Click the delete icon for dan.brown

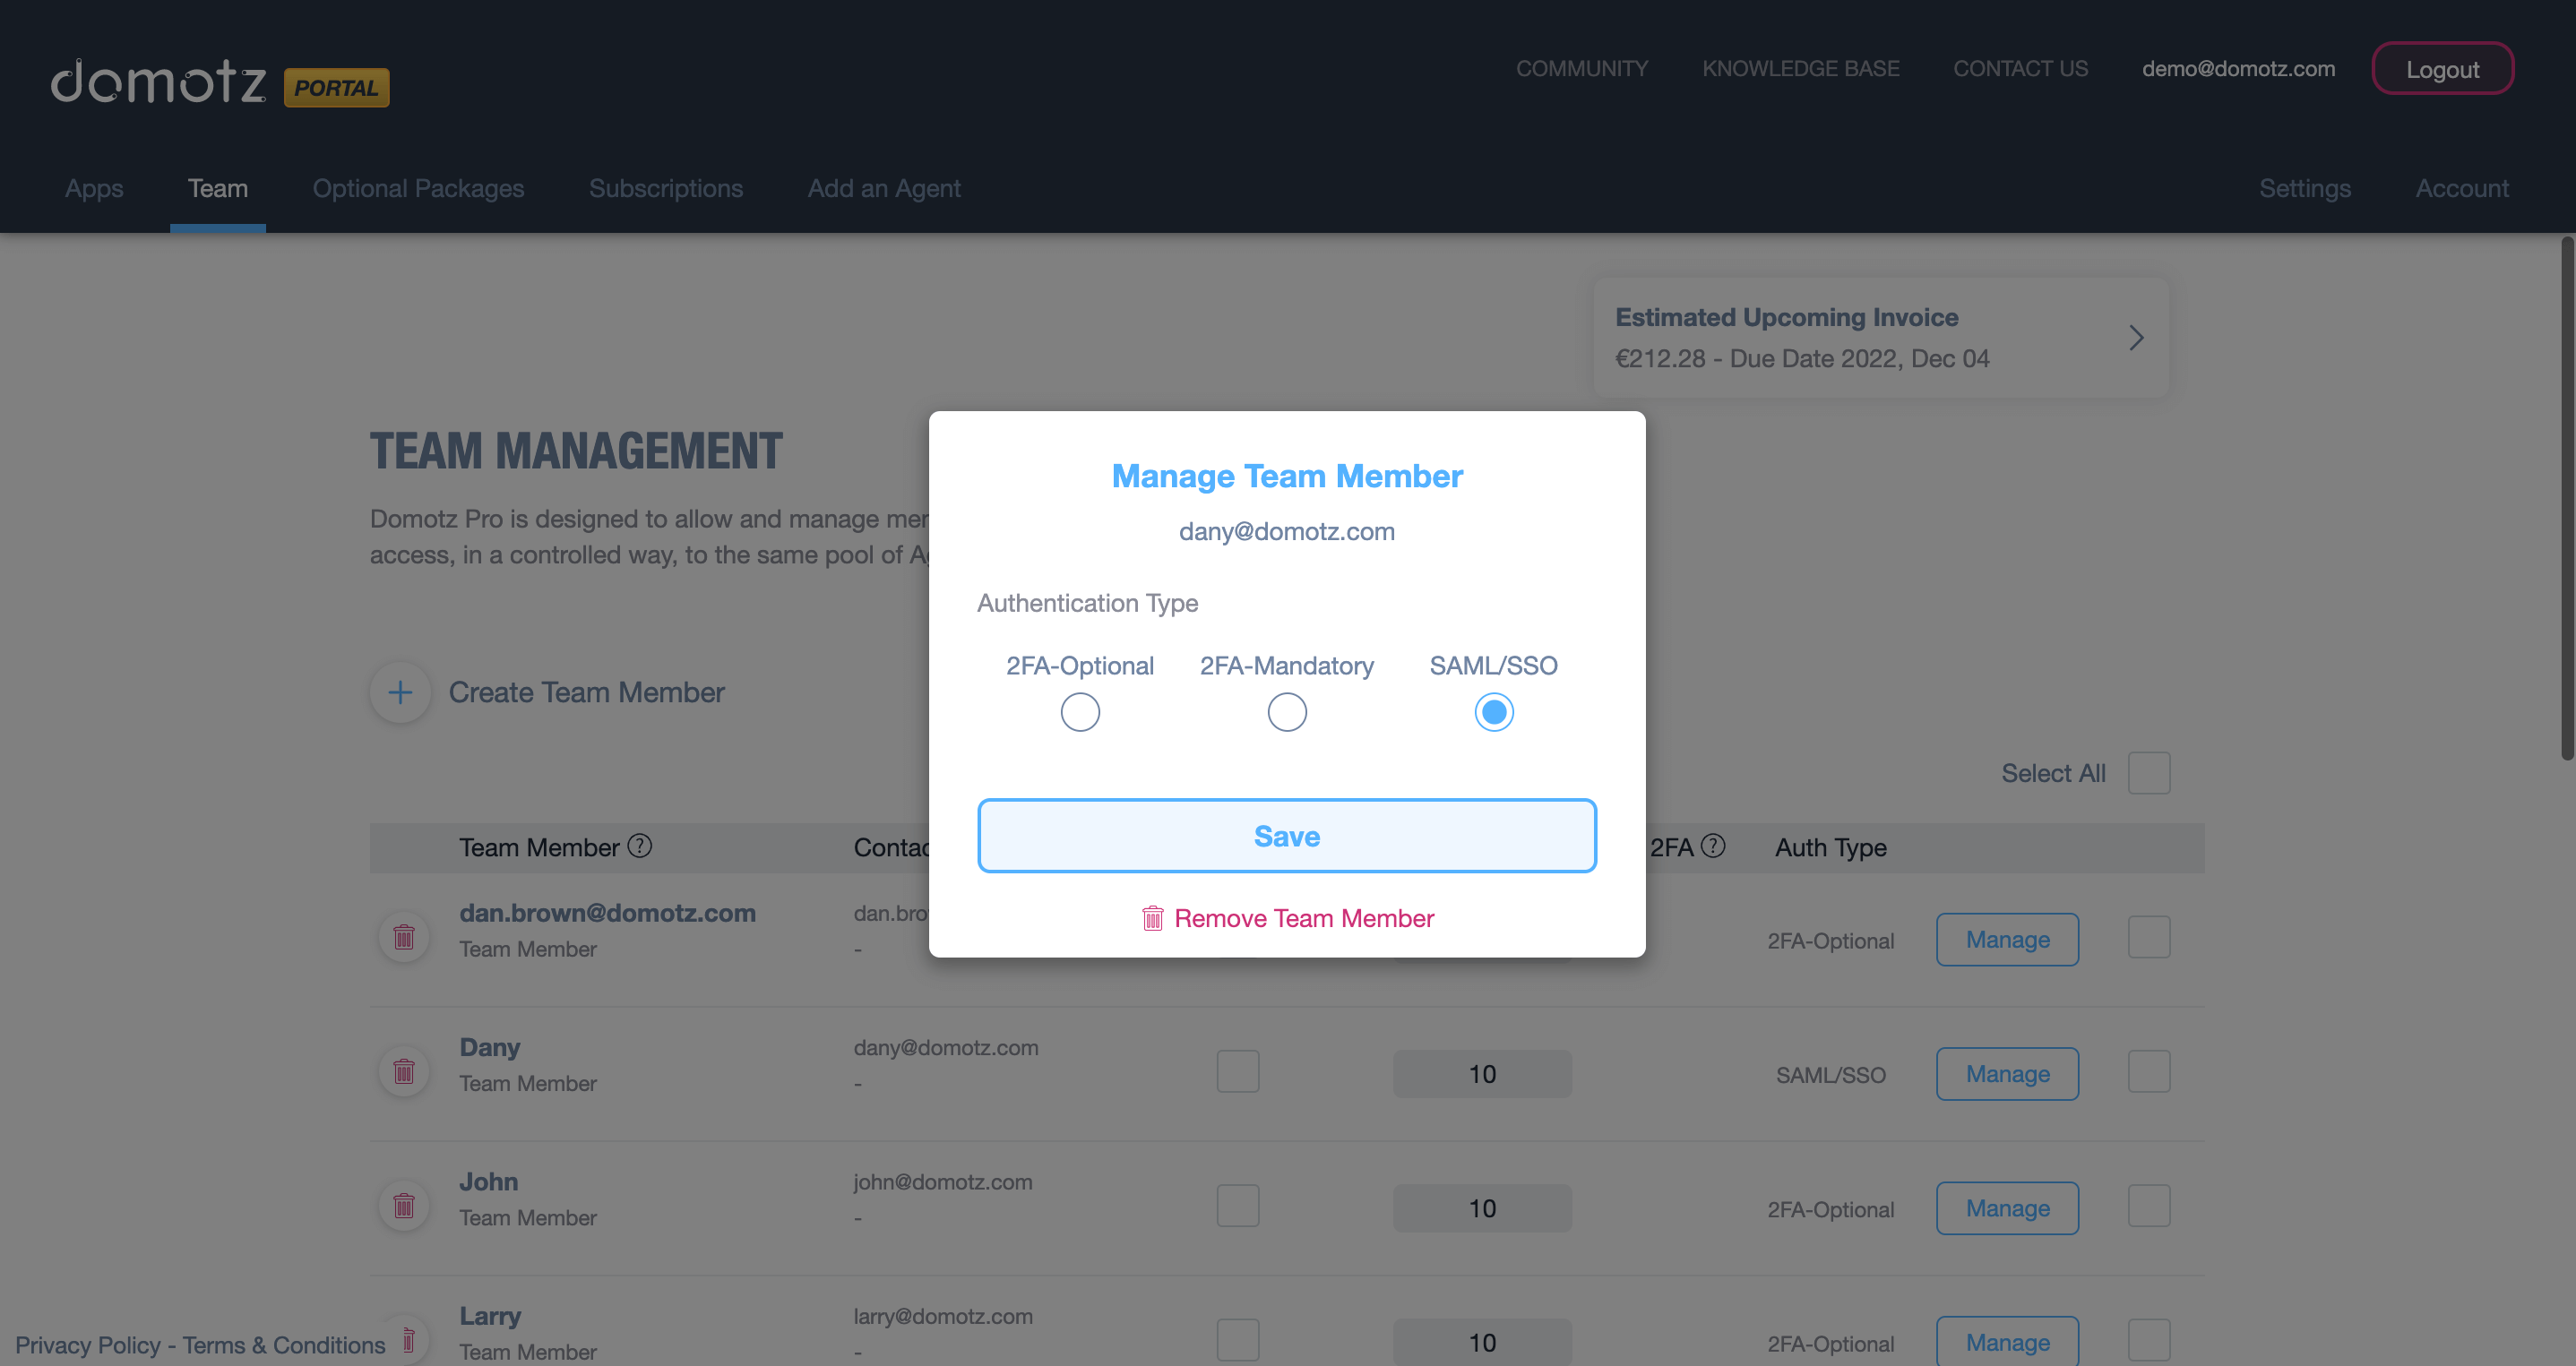(x=404, y=937)
